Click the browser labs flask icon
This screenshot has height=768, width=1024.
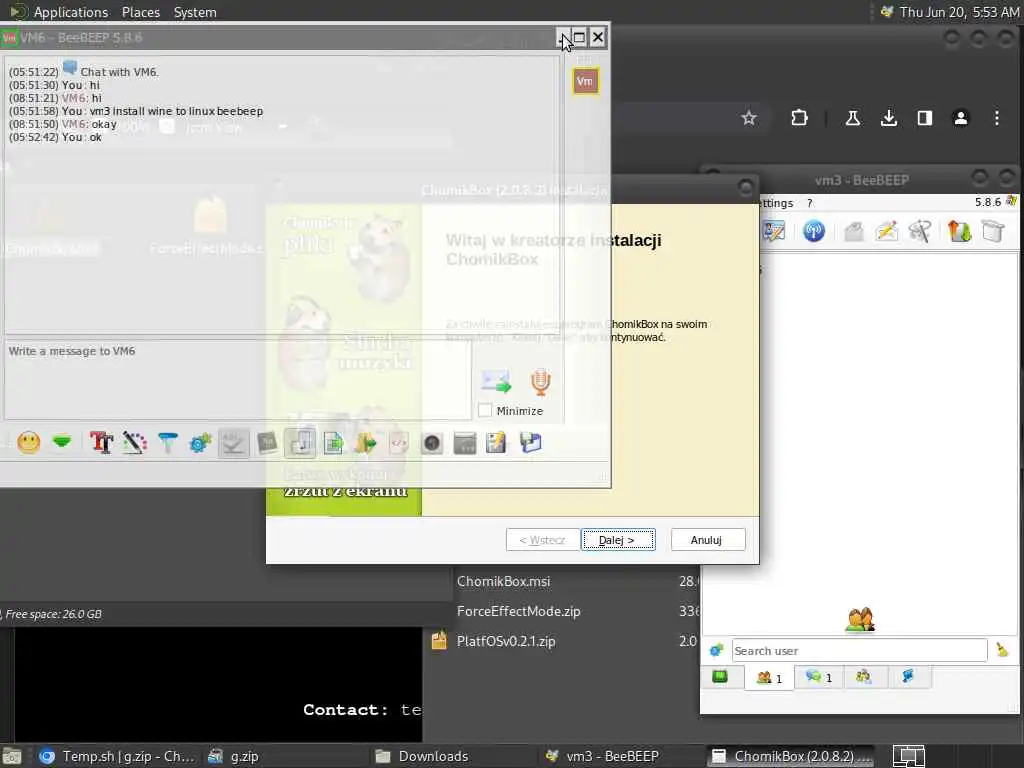(852, 118)
